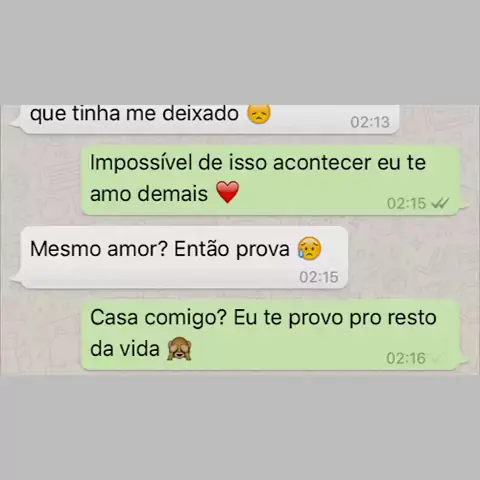Viewport: 480px width, 480px height.
Task: Click the disappointed face emoji
Action: click(259, 114)
